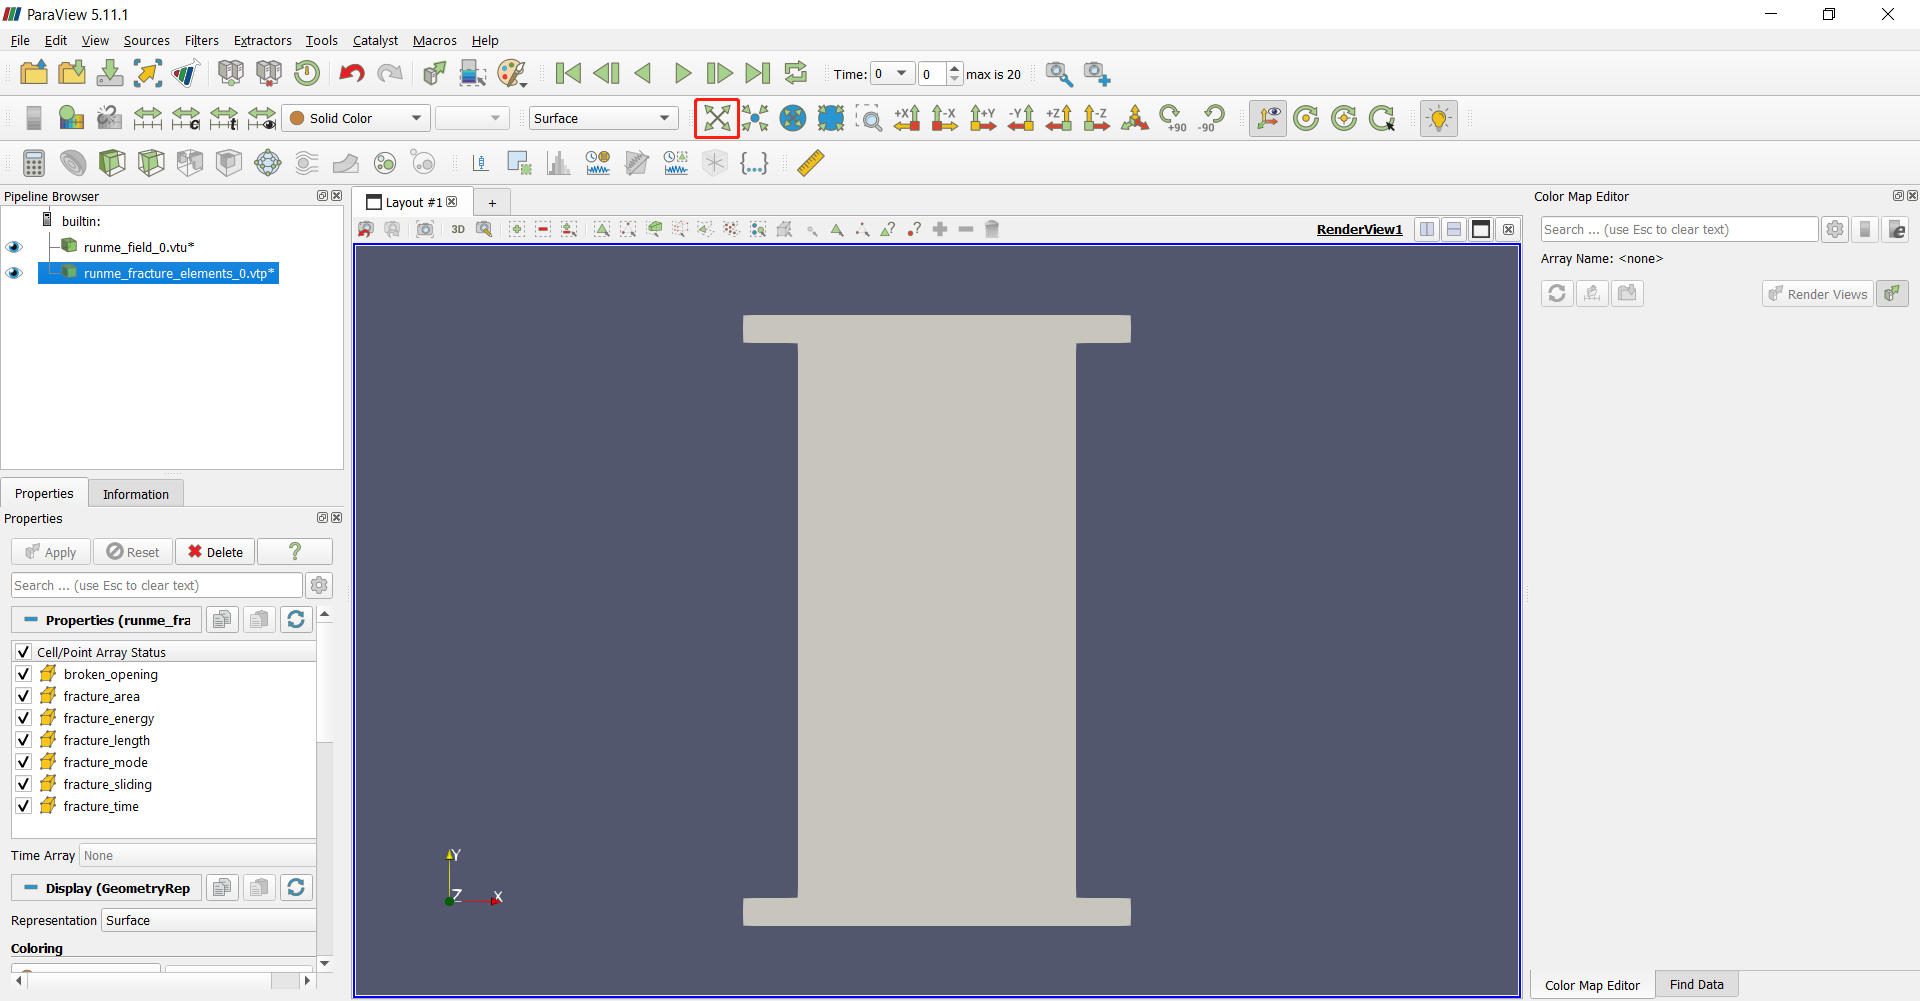
Task: Switch to the Information tab
Action: 136,494
